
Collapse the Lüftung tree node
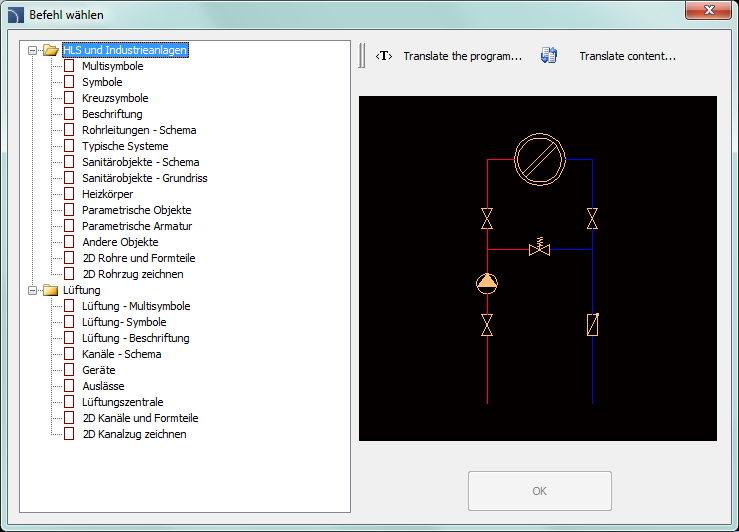34,290
